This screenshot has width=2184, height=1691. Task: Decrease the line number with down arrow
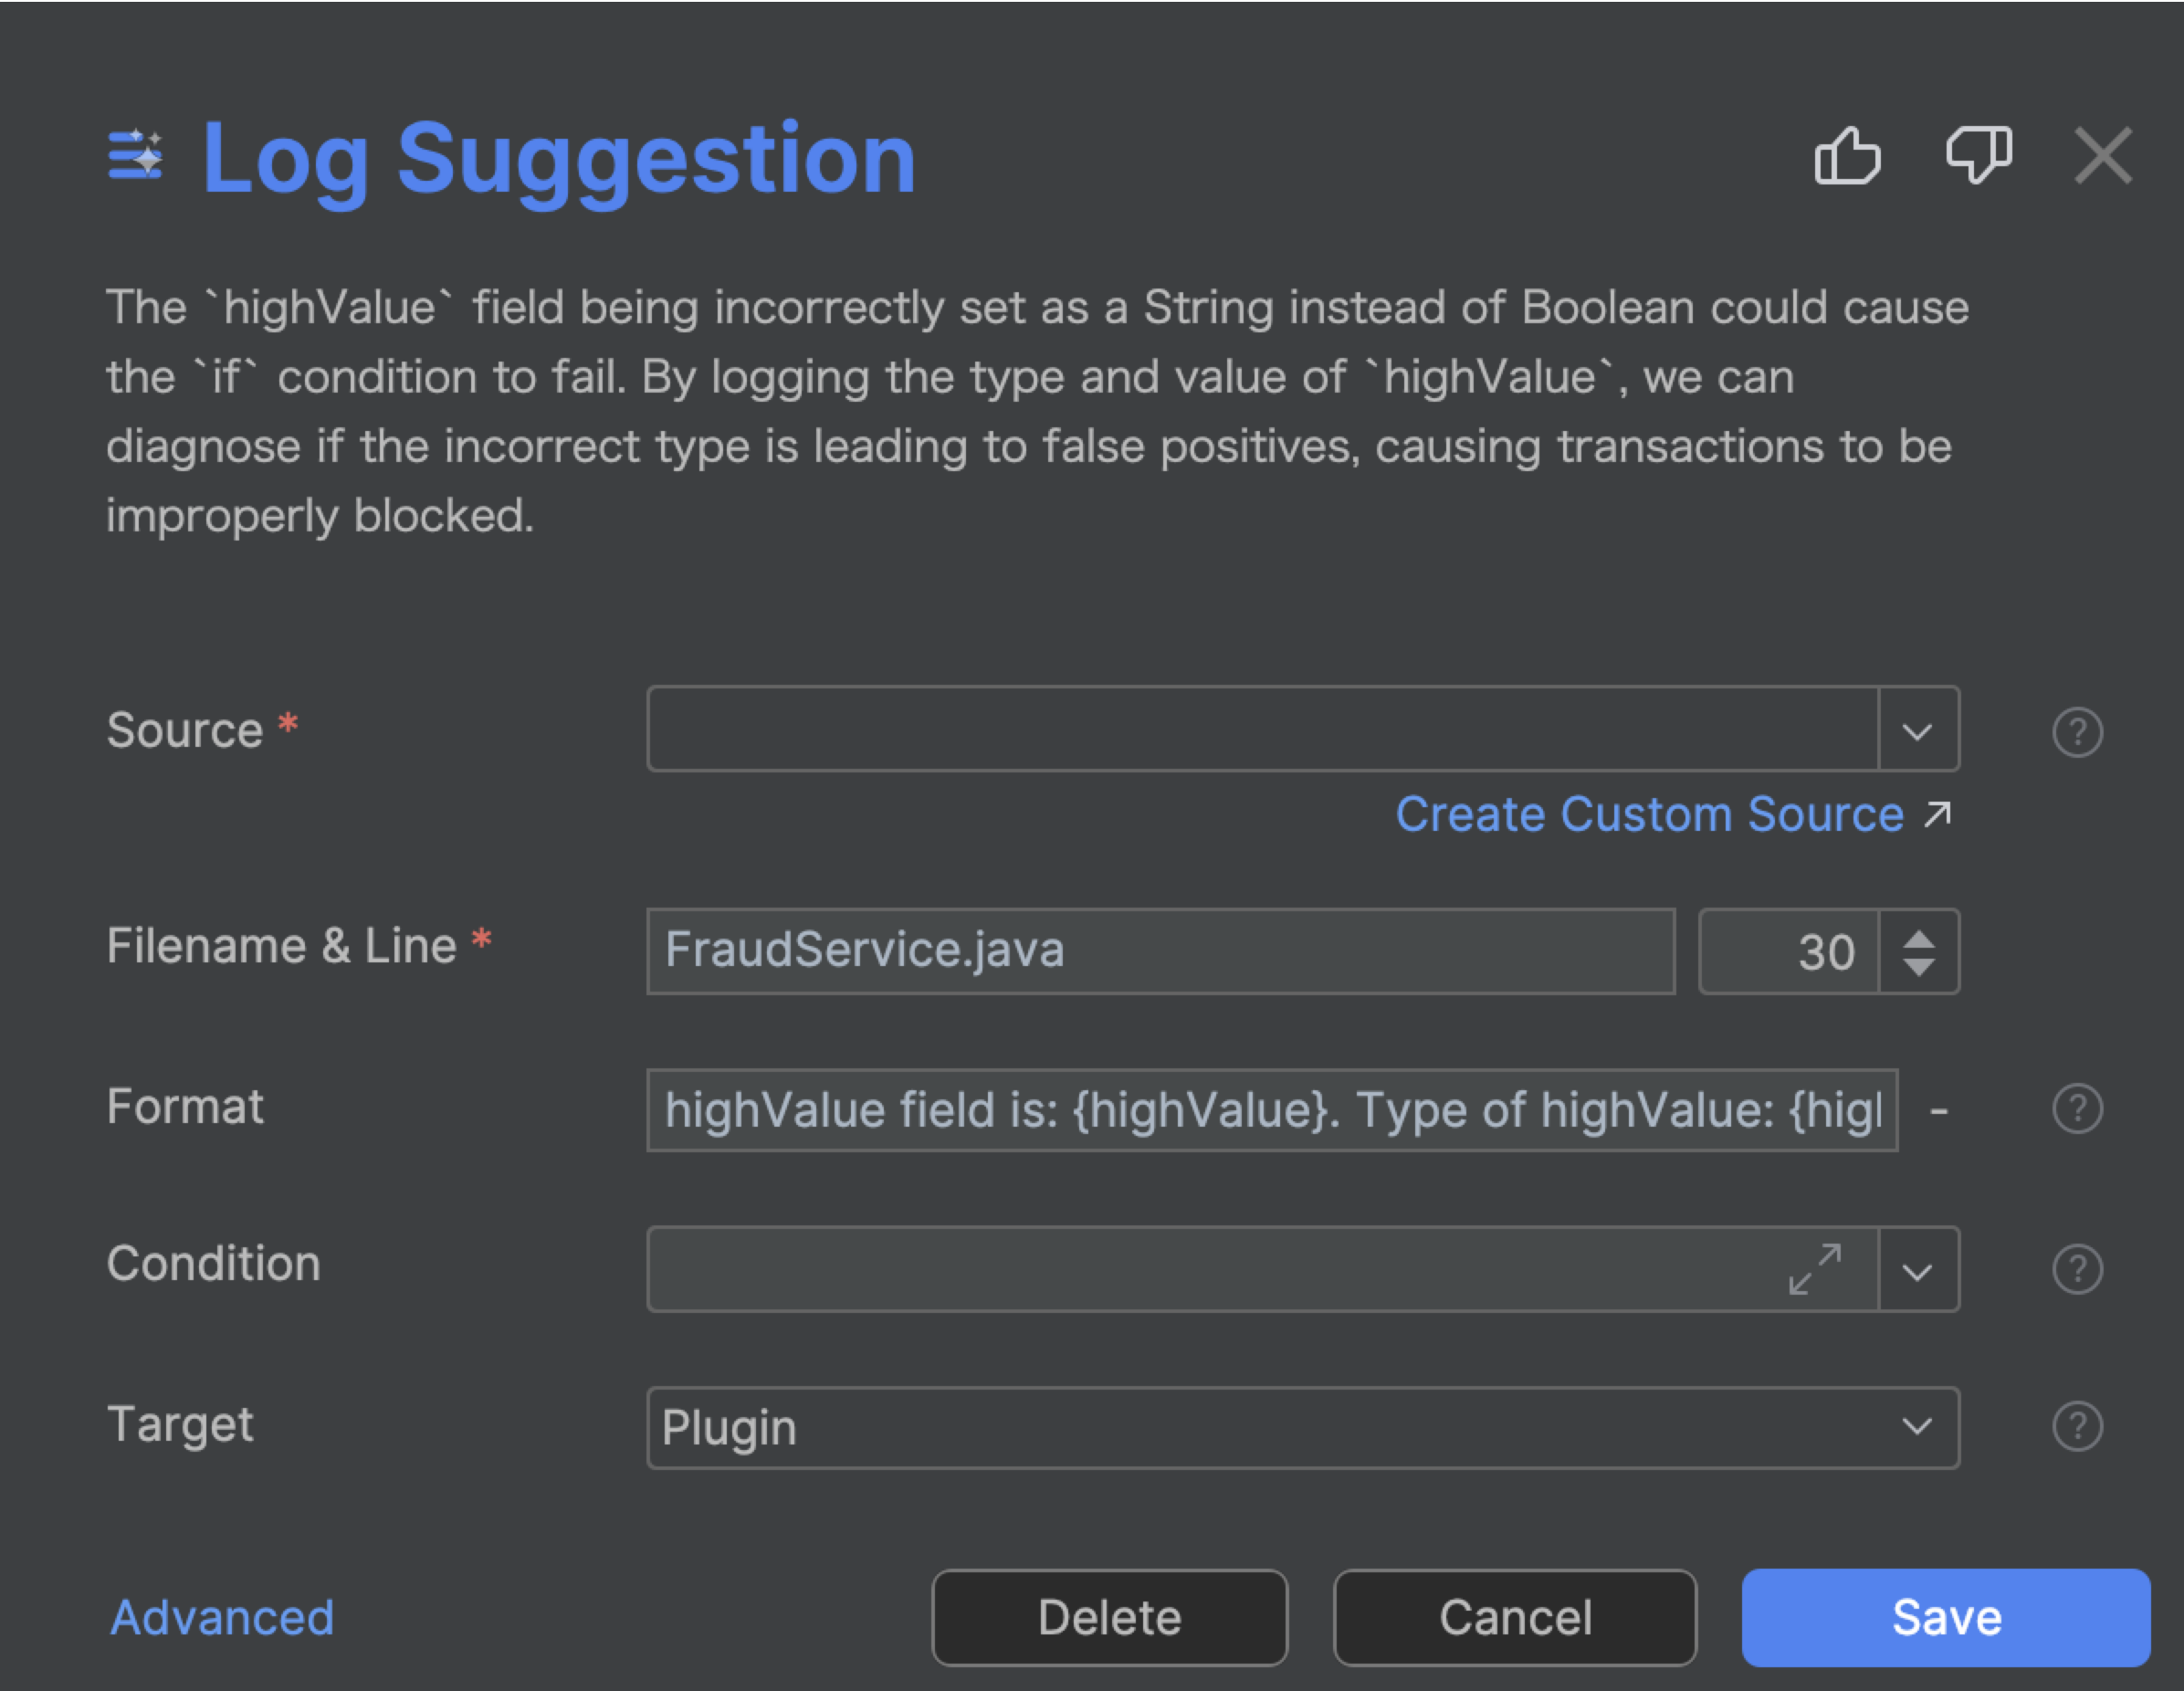pyautogui.click(x=1918, y=967)
